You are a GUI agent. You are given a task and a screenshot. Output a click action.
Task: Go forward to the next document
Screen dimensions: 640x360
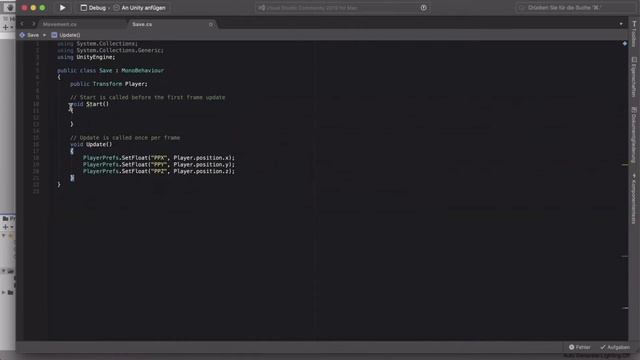33,24
